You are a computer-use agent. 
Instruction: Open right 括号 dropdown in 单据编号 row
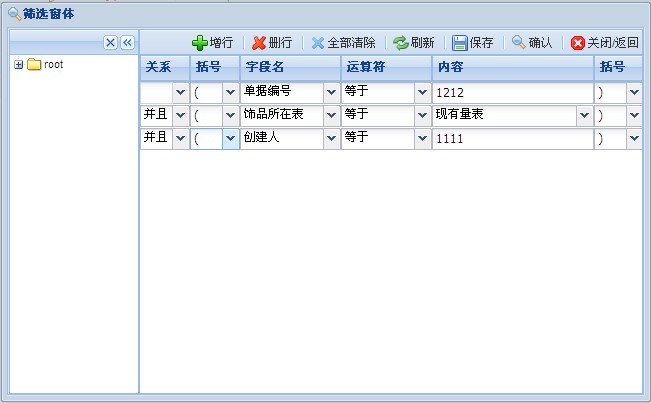point(634,93)
